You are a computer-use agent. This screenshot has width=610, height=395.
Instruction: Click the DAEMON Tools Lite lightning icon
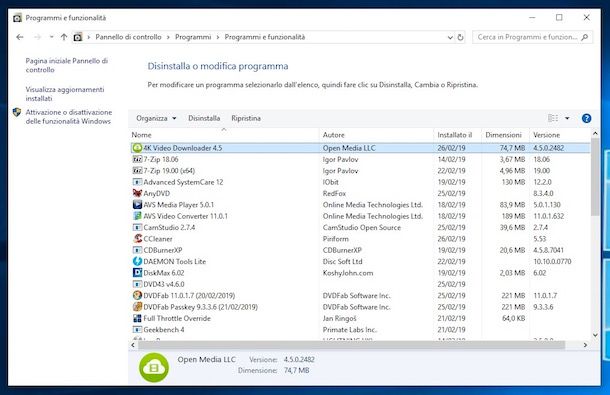click(x=137, y=261)
